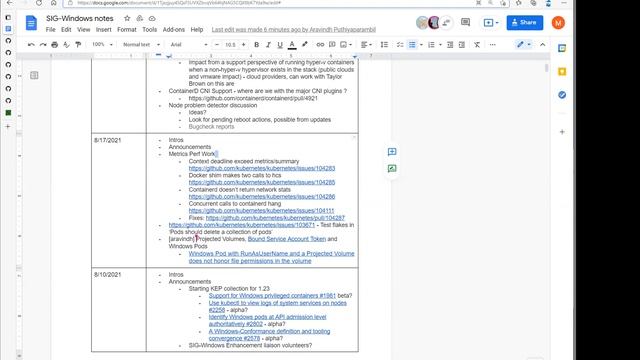Image resolution: width=640 pixels, height=360 pixels.
Task: Decrease font size with minus button
Action: (x=217, y=44)
